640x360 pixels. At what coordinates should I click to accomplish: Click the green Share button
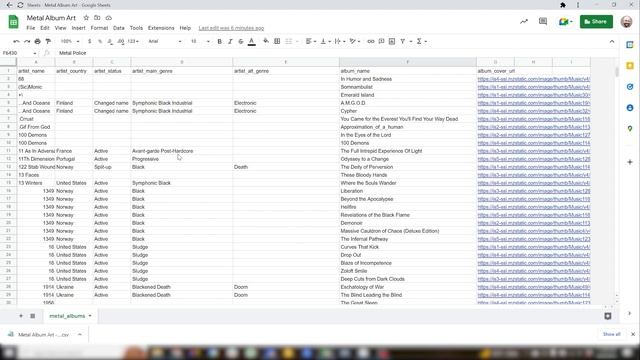pyautogui.click(x=596, y=22)
